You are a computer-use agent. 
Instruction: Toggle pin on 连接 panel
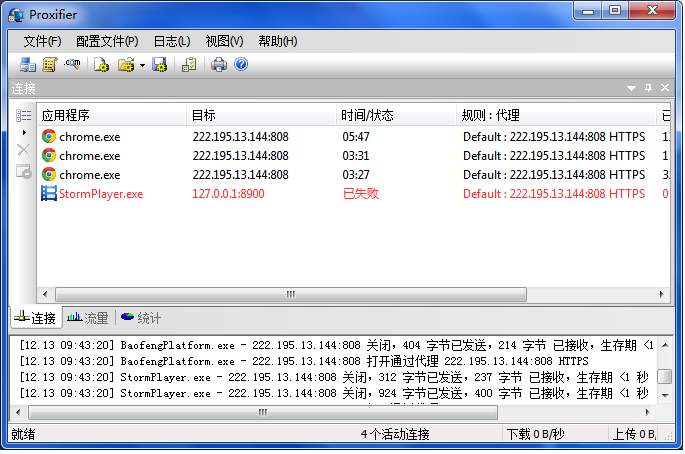648,88
